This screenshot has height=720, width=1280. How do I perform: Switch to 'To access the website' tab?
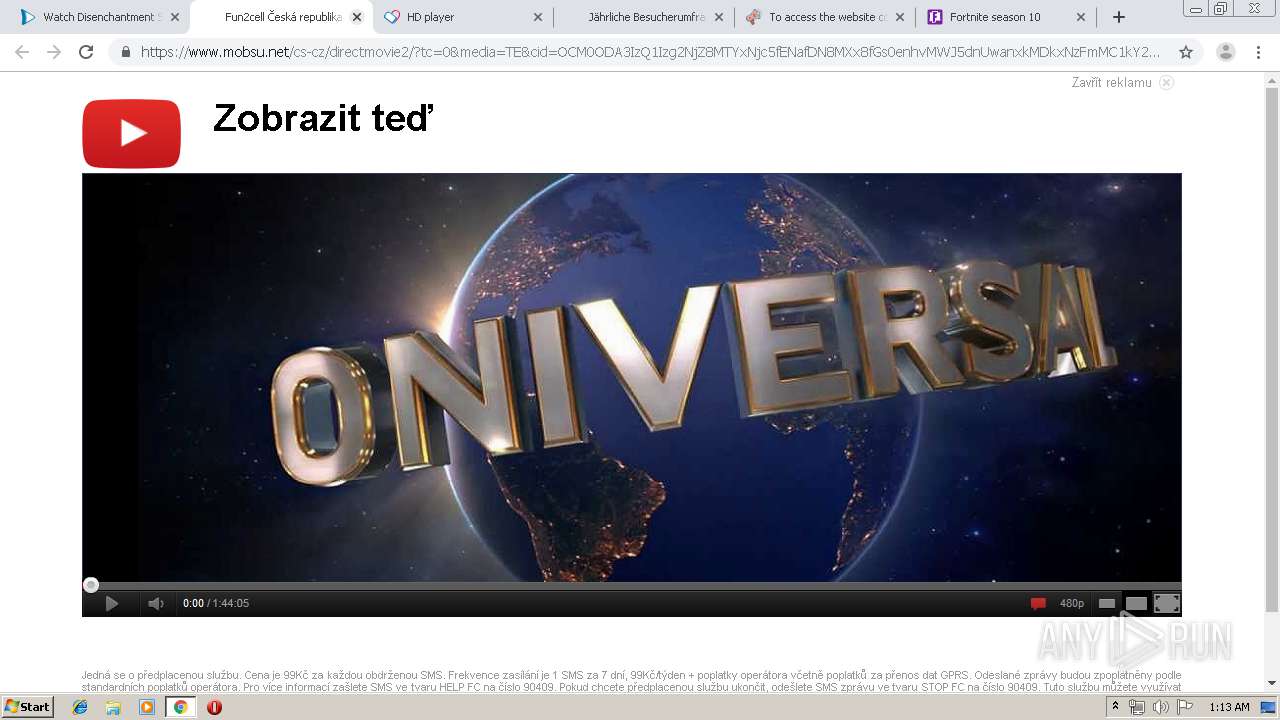[x=827, y=17]
